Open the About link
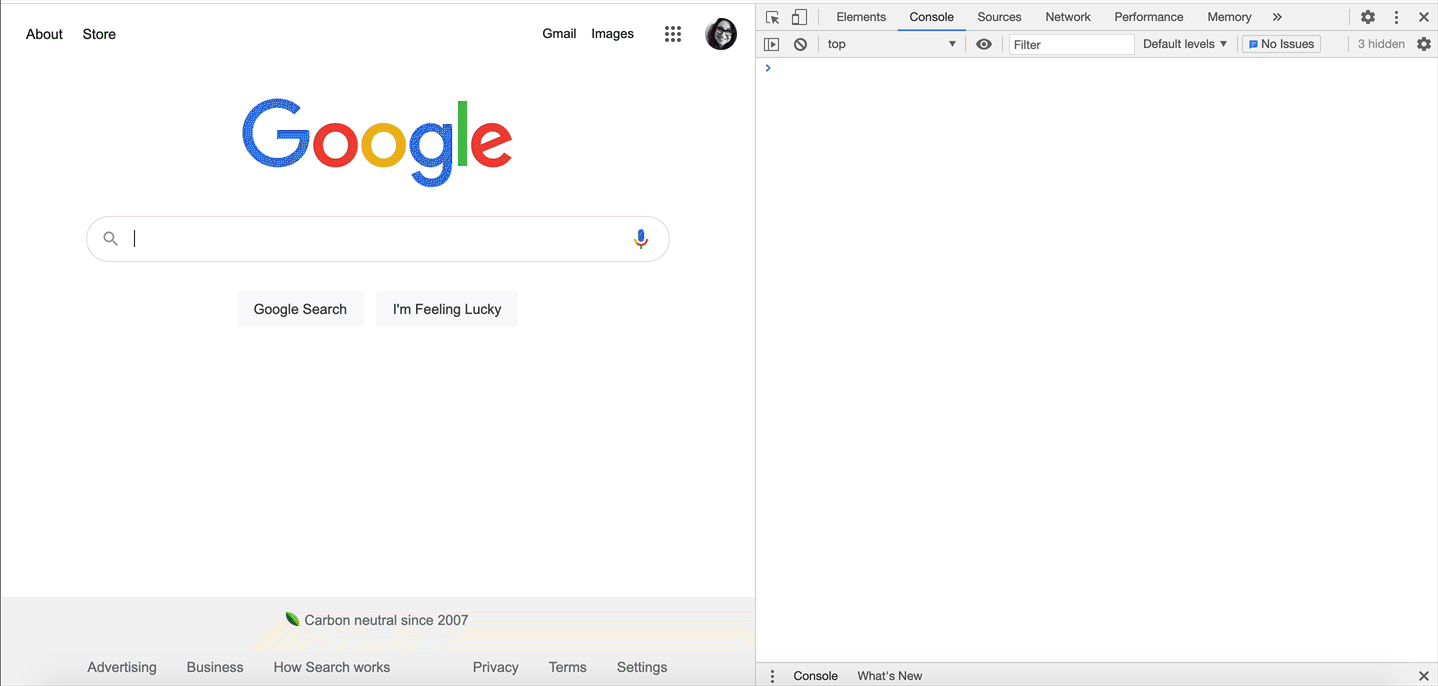 [x=45, y=34]
